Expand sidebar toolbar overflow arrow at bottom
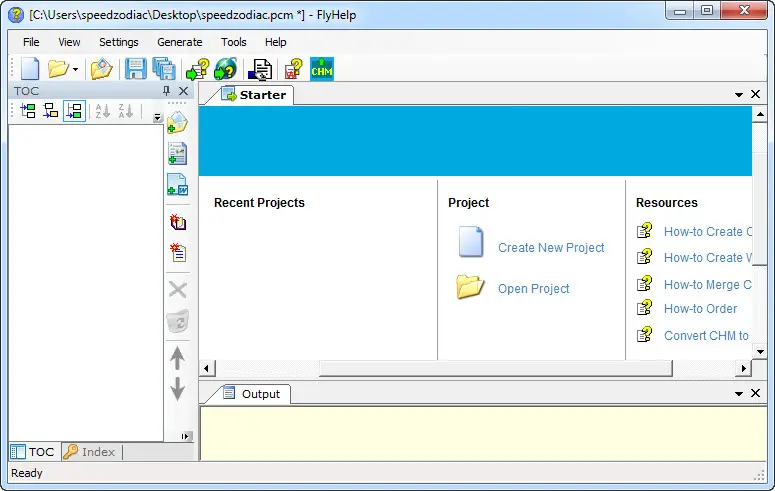This screenshot has height=491, width=775. click(x=185, y=436)
